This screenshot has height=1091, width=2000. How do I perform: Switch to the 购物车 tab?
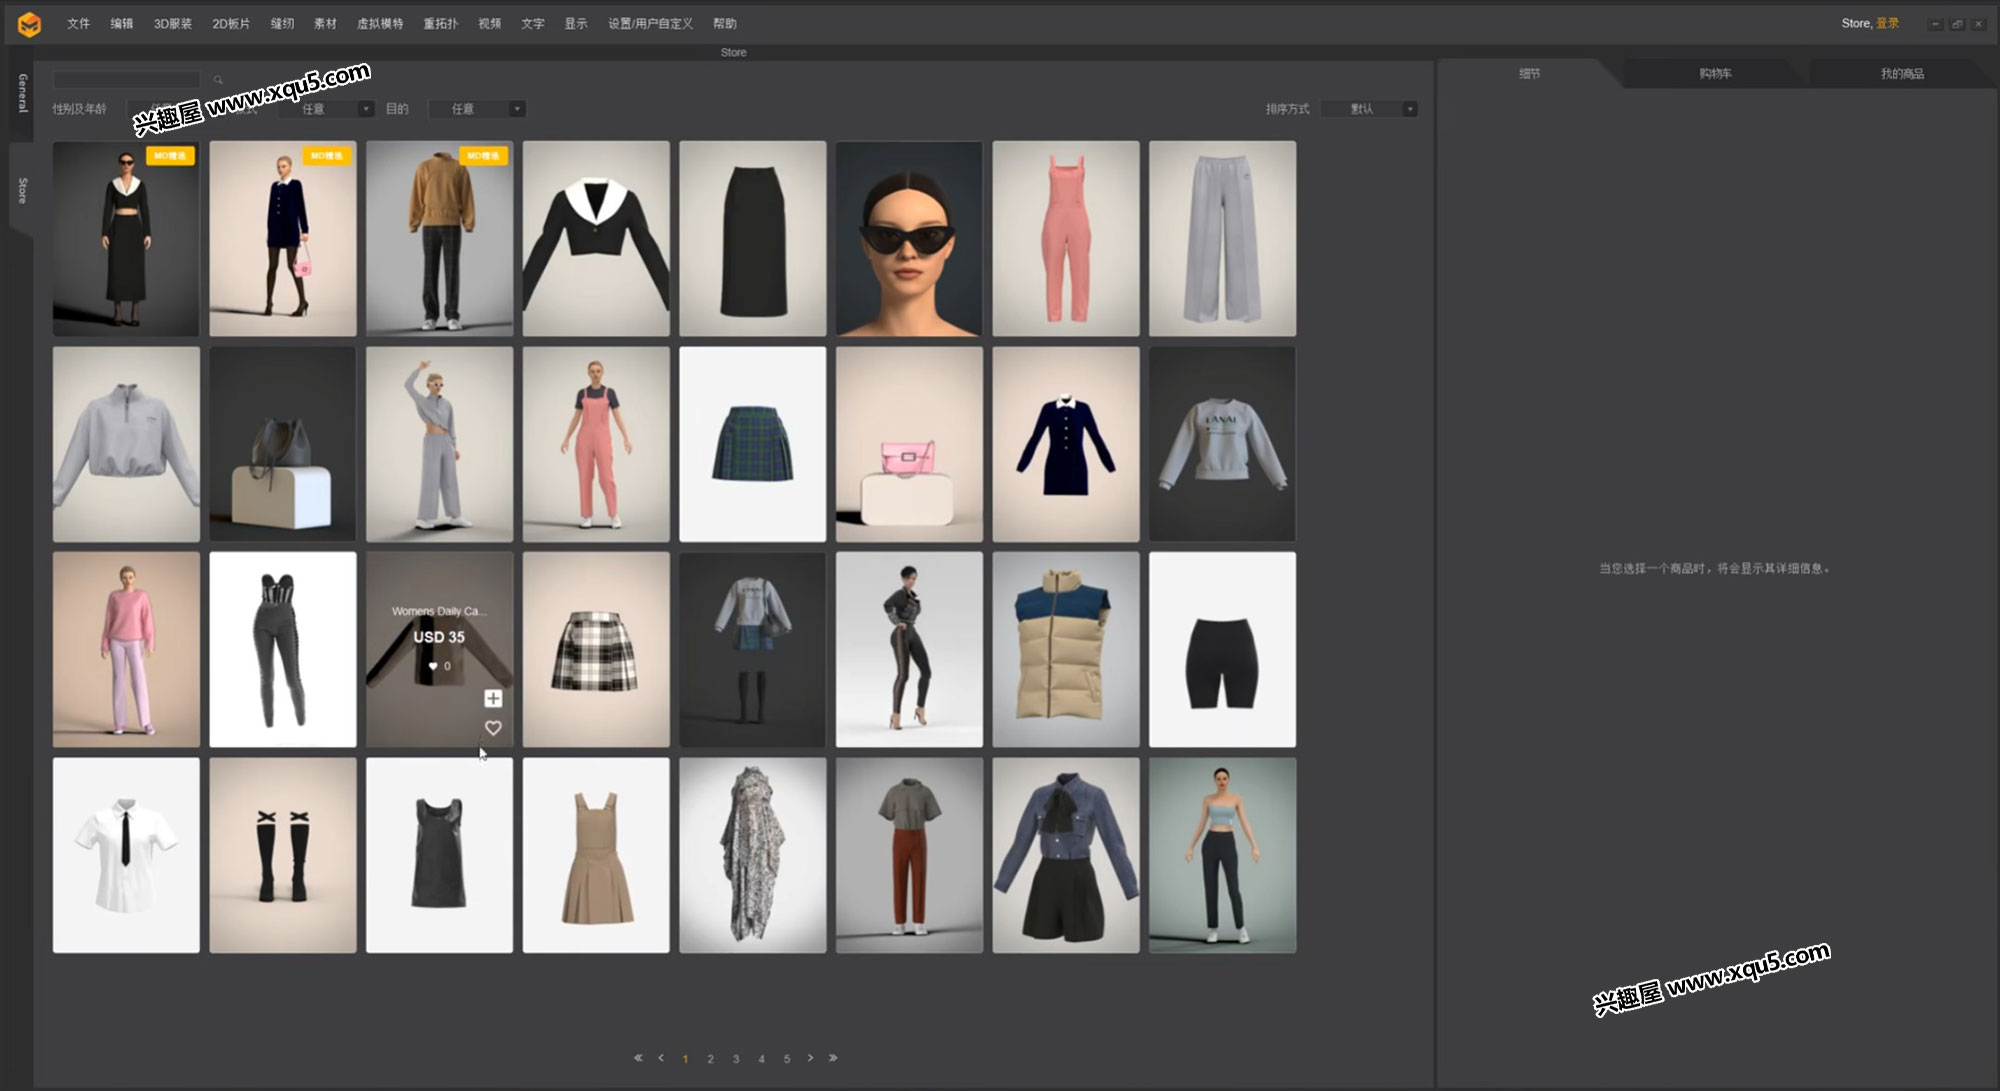pos(1715,74)
